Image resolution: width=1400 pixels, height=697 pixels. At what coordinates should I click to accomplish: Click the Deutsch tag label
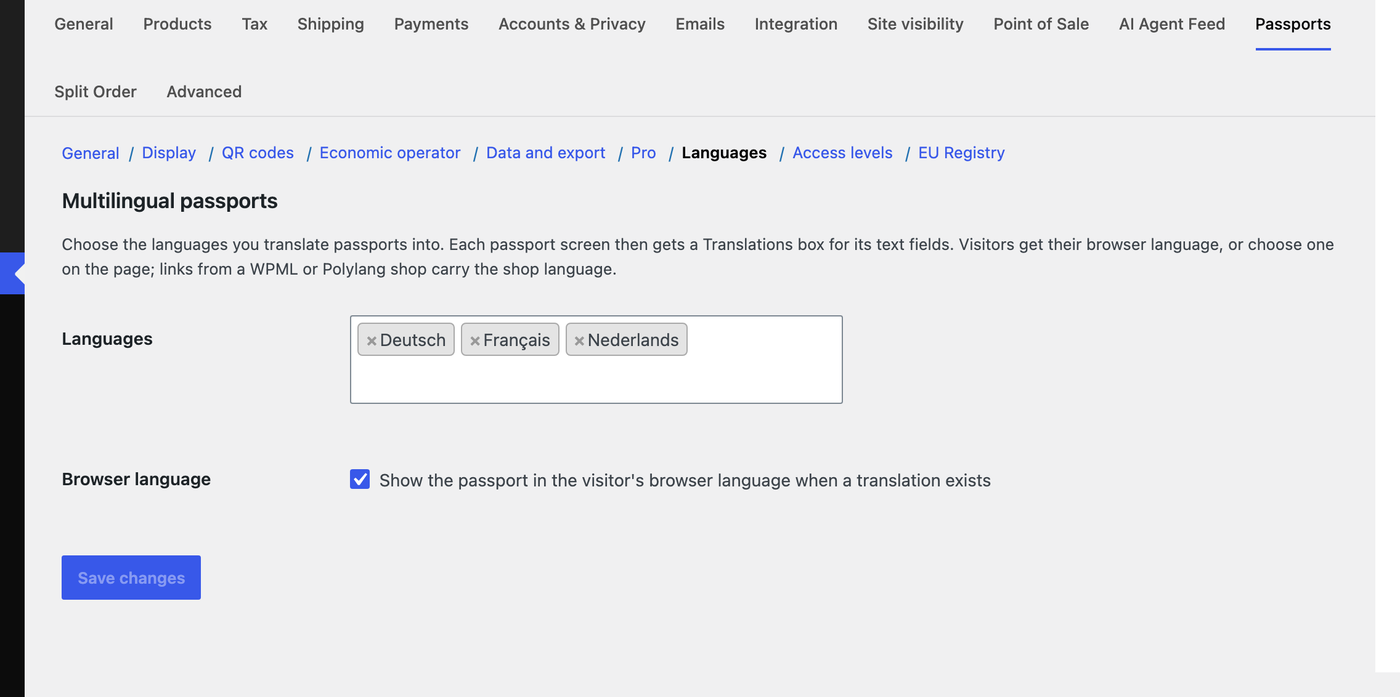[413, 340]
